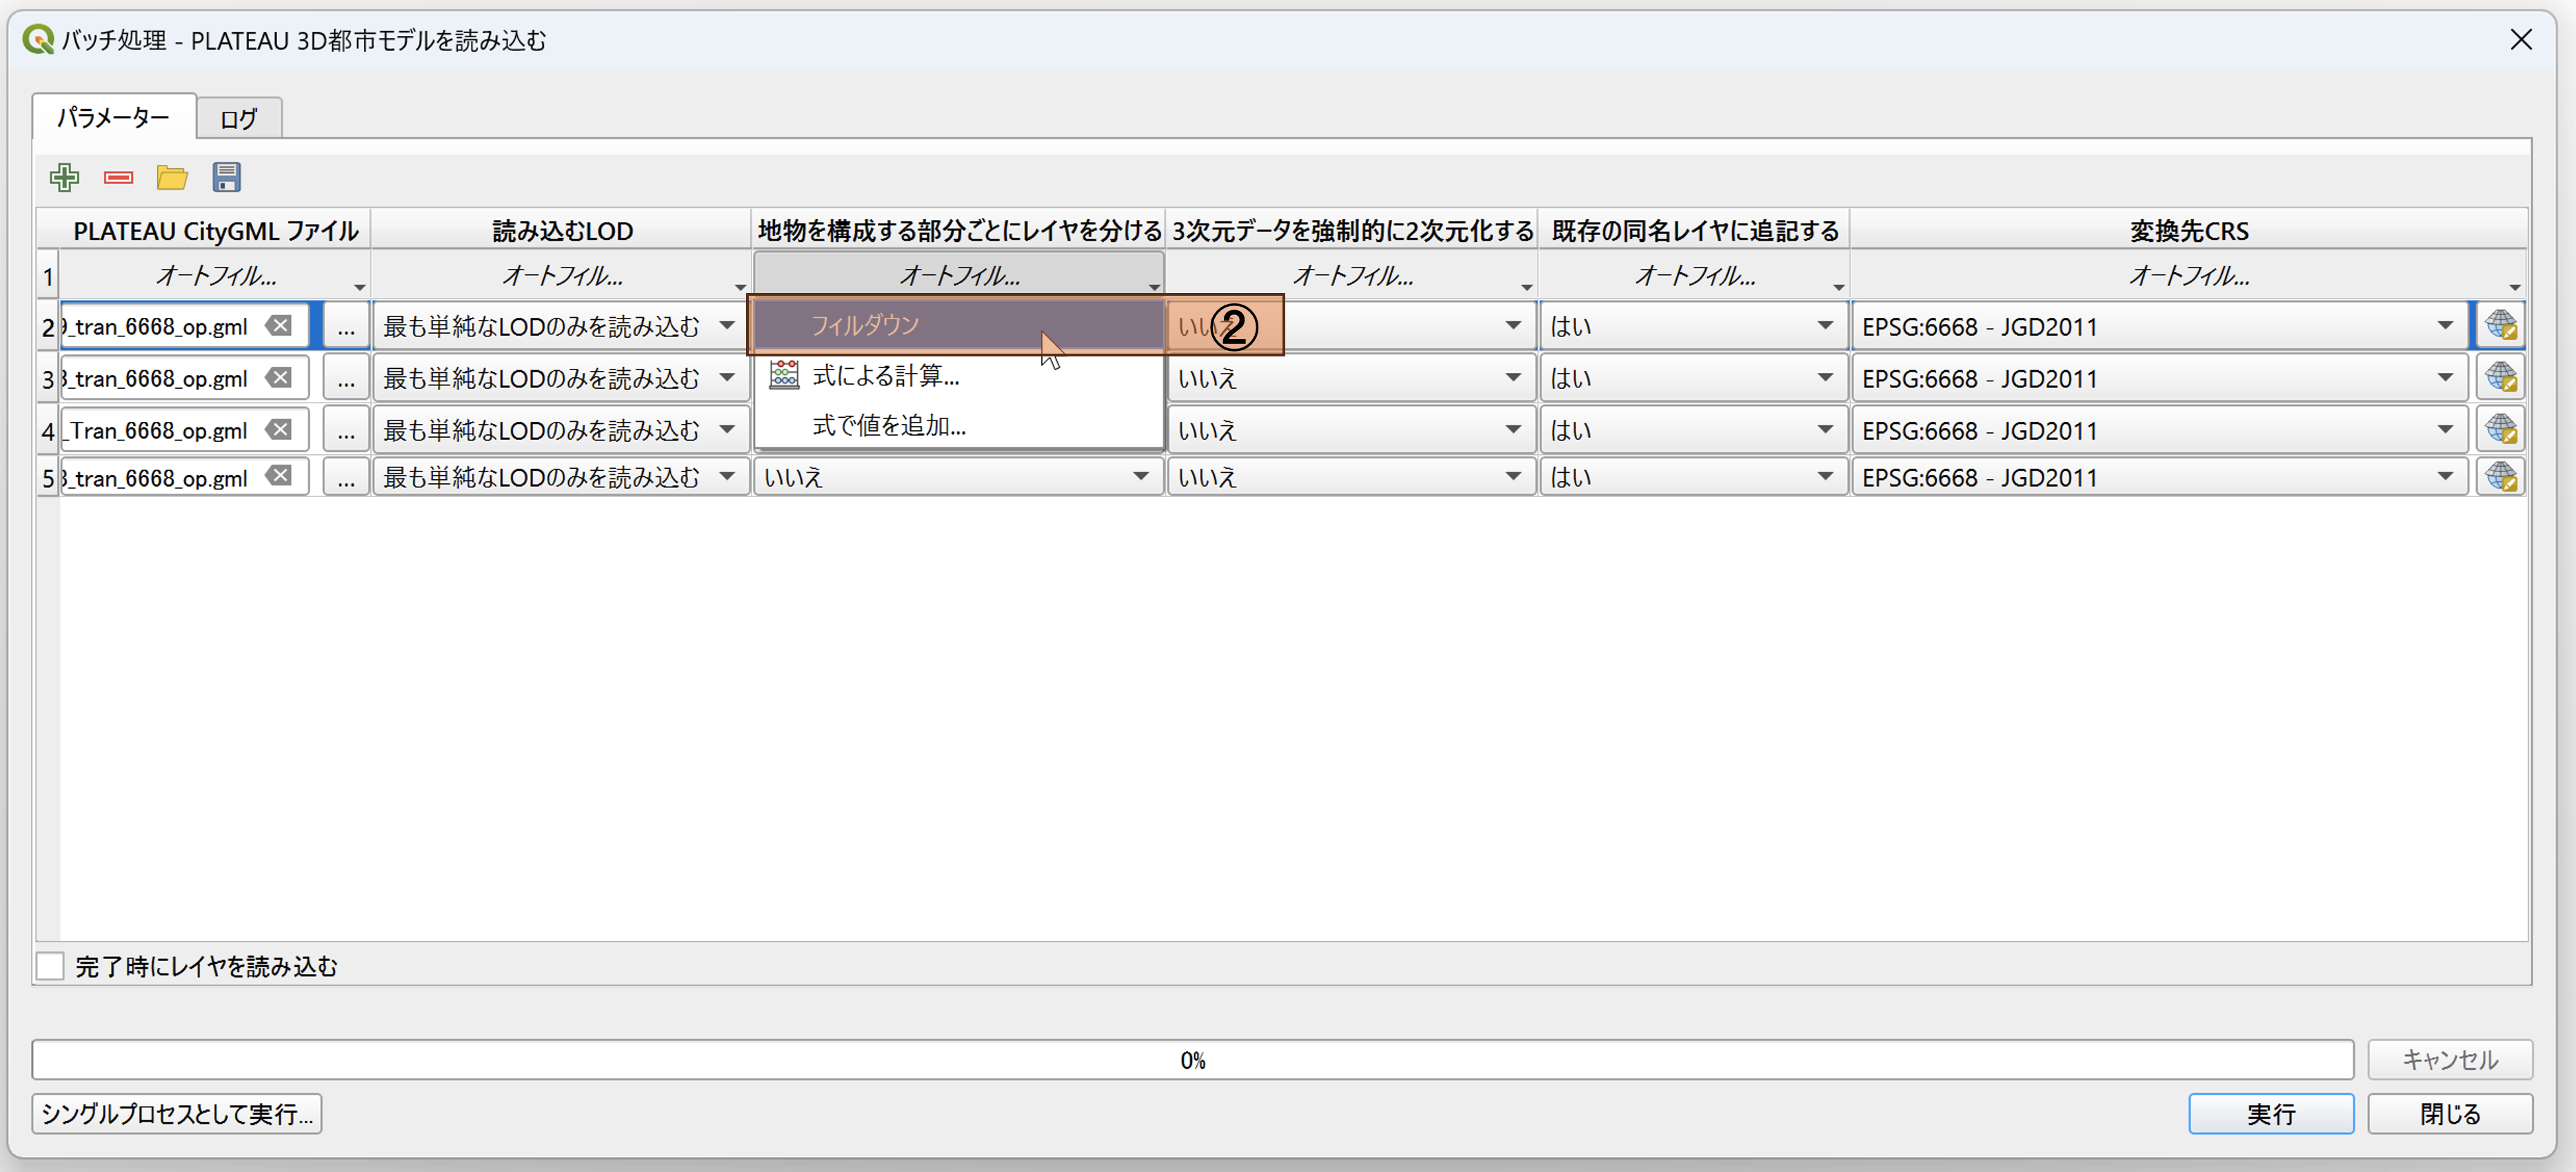Open CRS selector globe icon in row 4
Viewport: 2576px width, 1172px height.
click(2500, 430)
